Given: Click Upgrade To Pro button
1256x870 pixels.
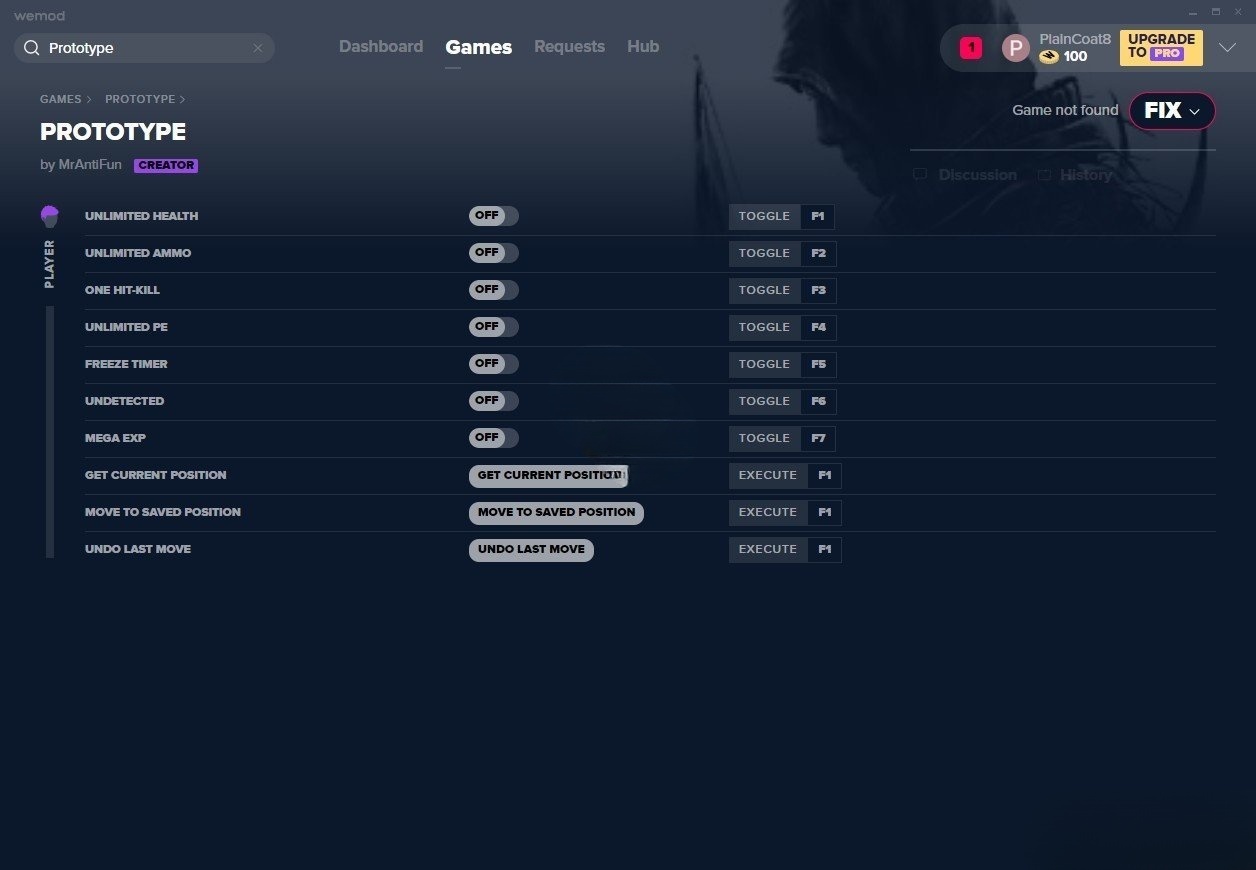Looking at the screenshot, I should point(1161,47).
